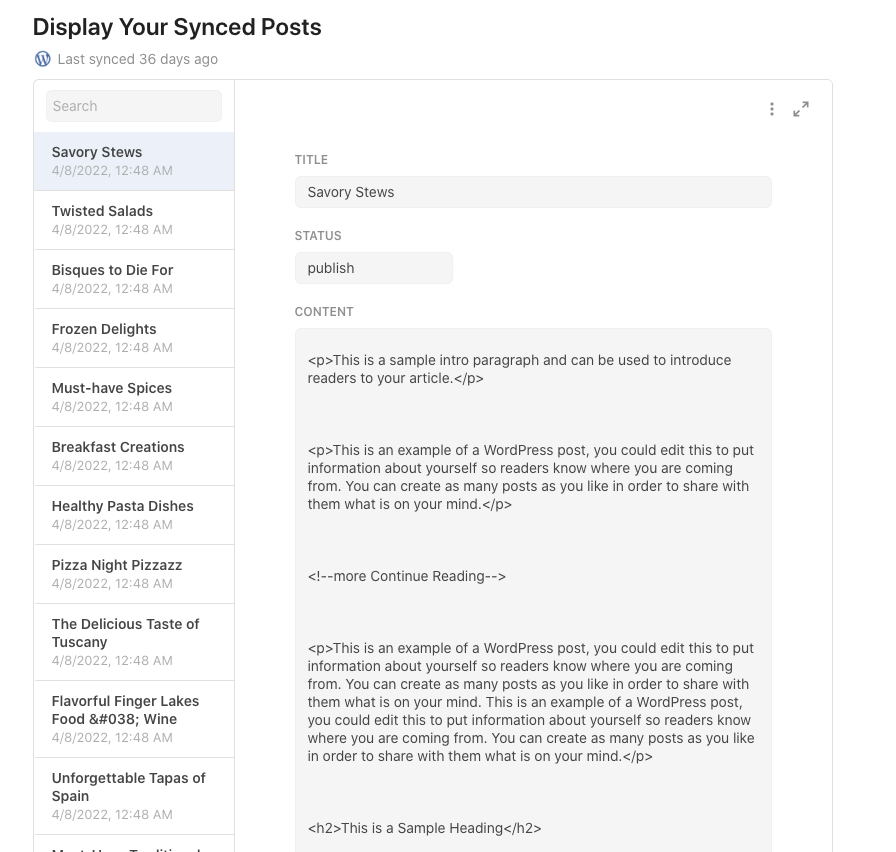896x852 pixels.
Task: Open Unforgettable Tapas of Spain post
Action: (134, 796)
